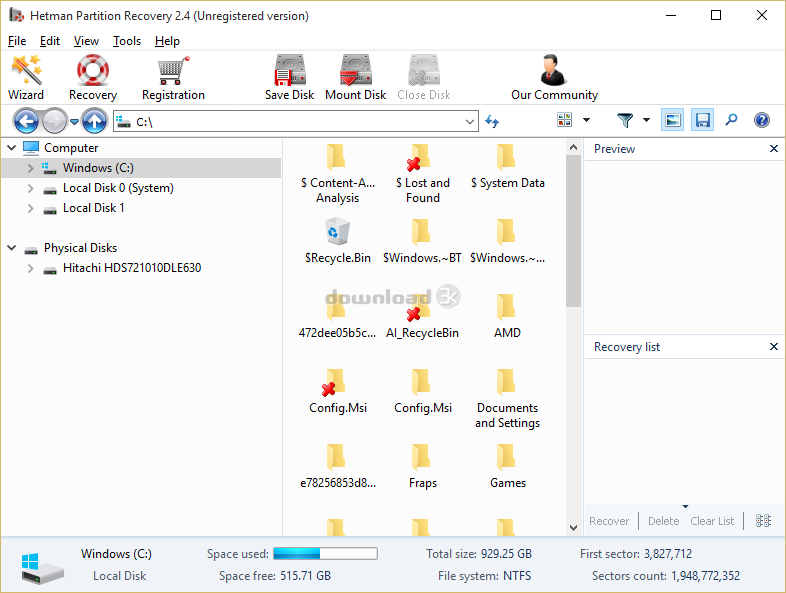Screen dimensions: 786x593
Task: Open Our Community link icon
Action: 553,70
